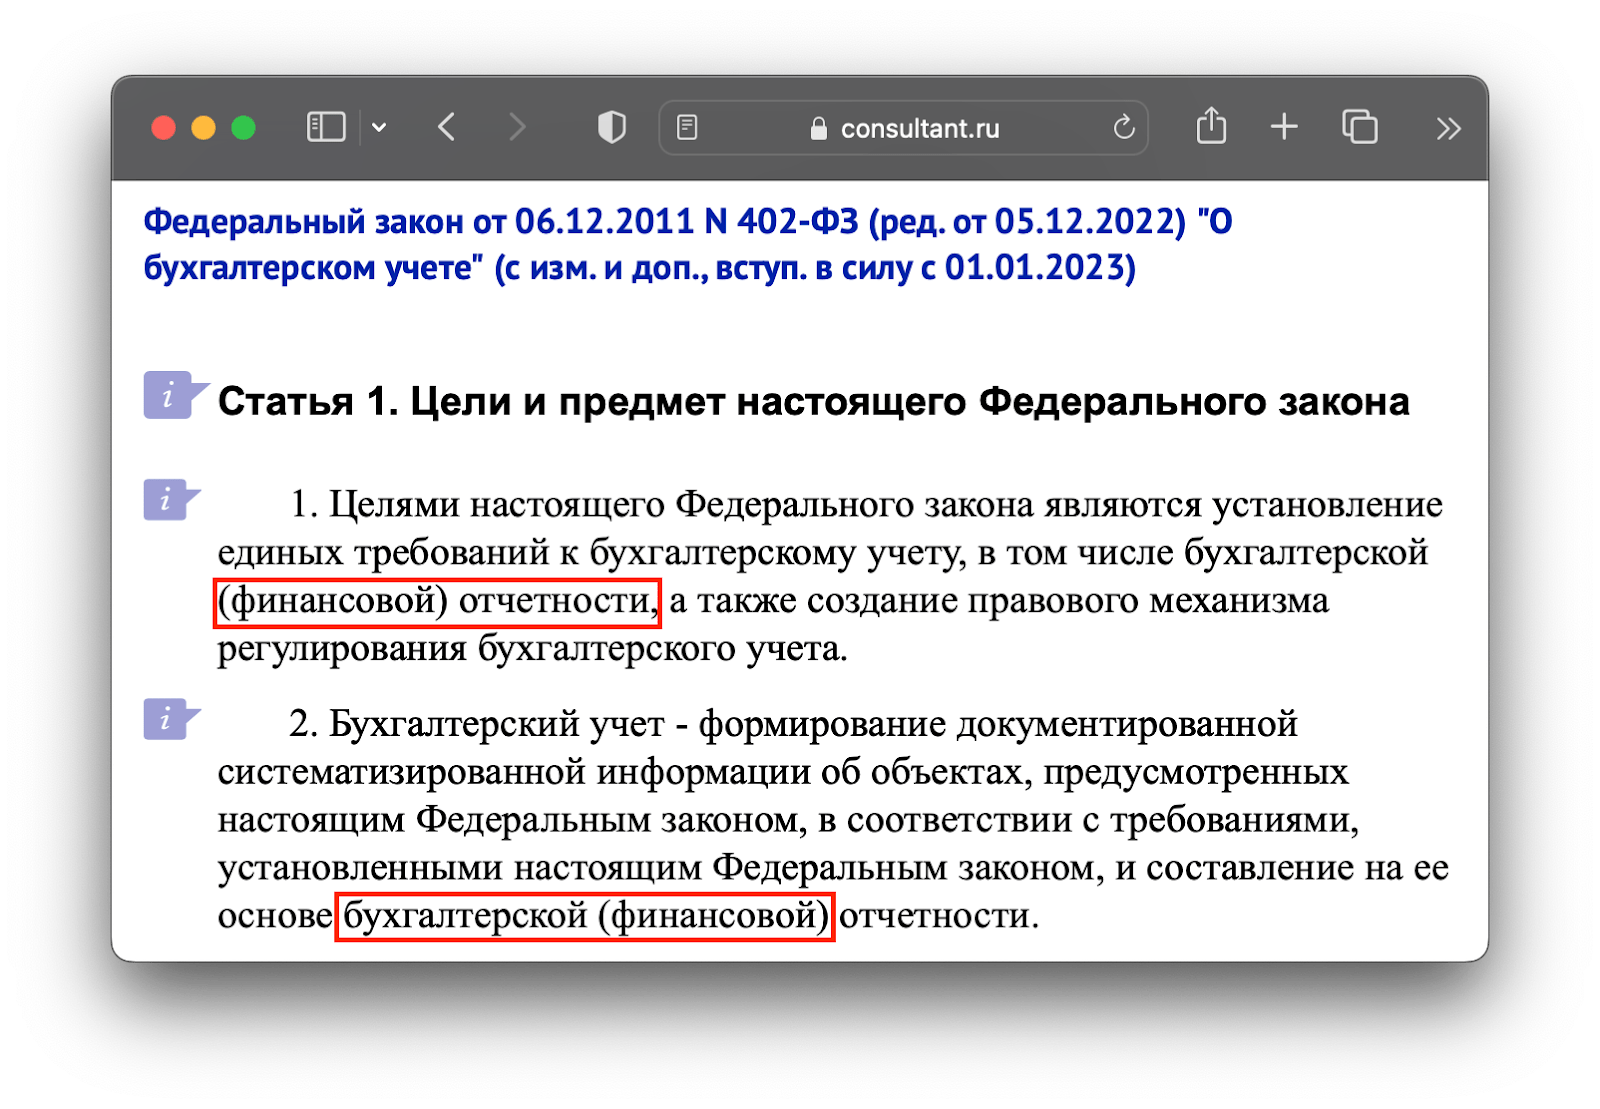Open a new tab with plus
This screenshot has width=1600, height=1109.
coord(1284,127)
